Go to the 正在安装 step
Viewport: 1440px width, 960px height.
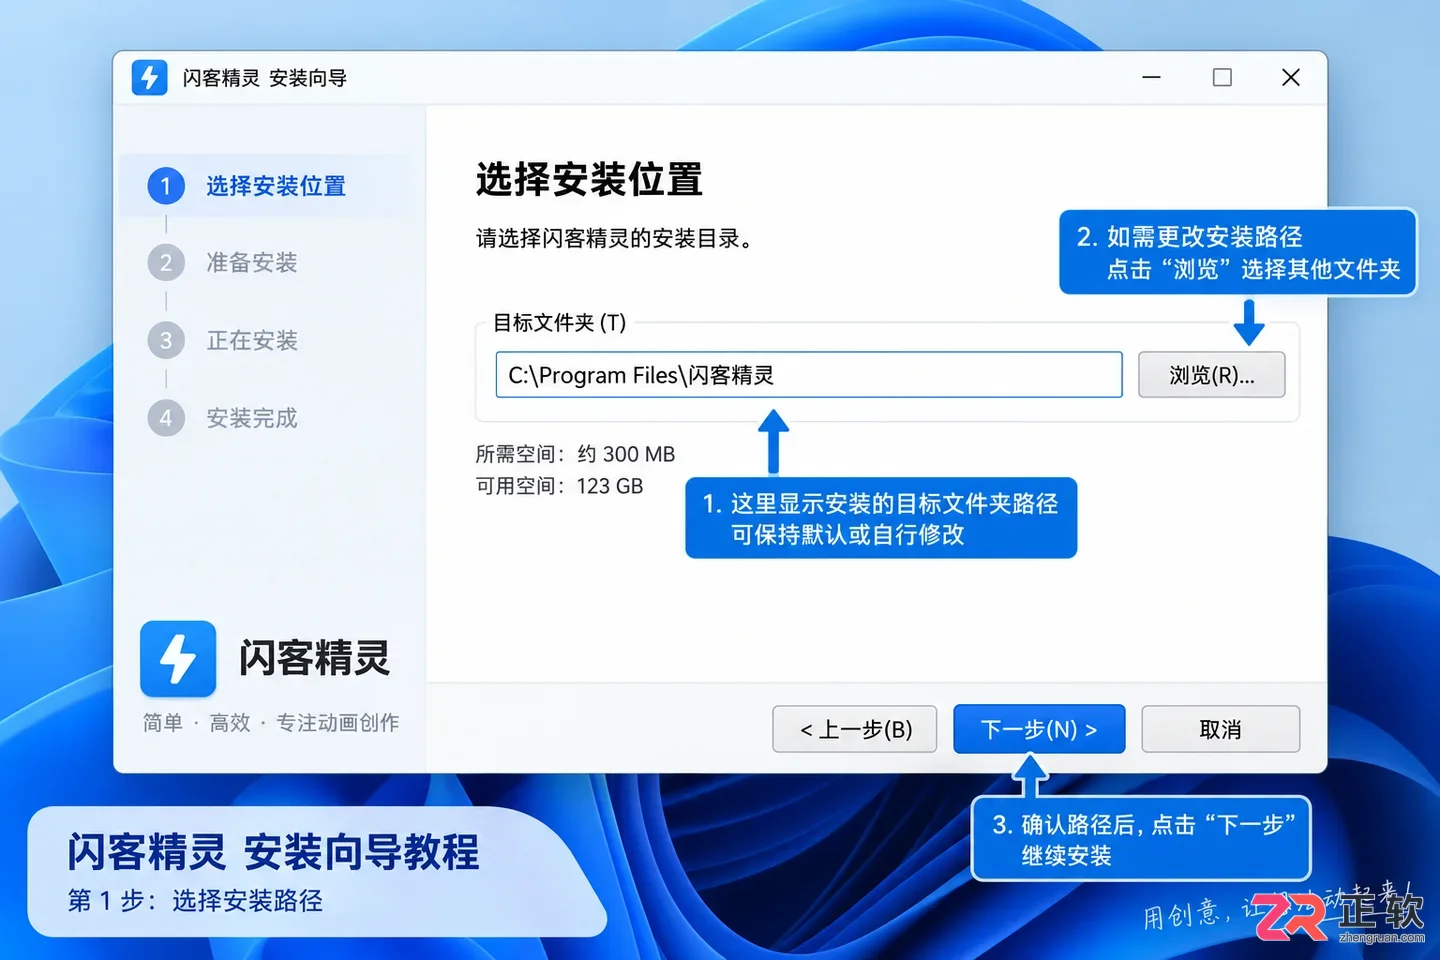pyautogui.click(x=252, y=340)
